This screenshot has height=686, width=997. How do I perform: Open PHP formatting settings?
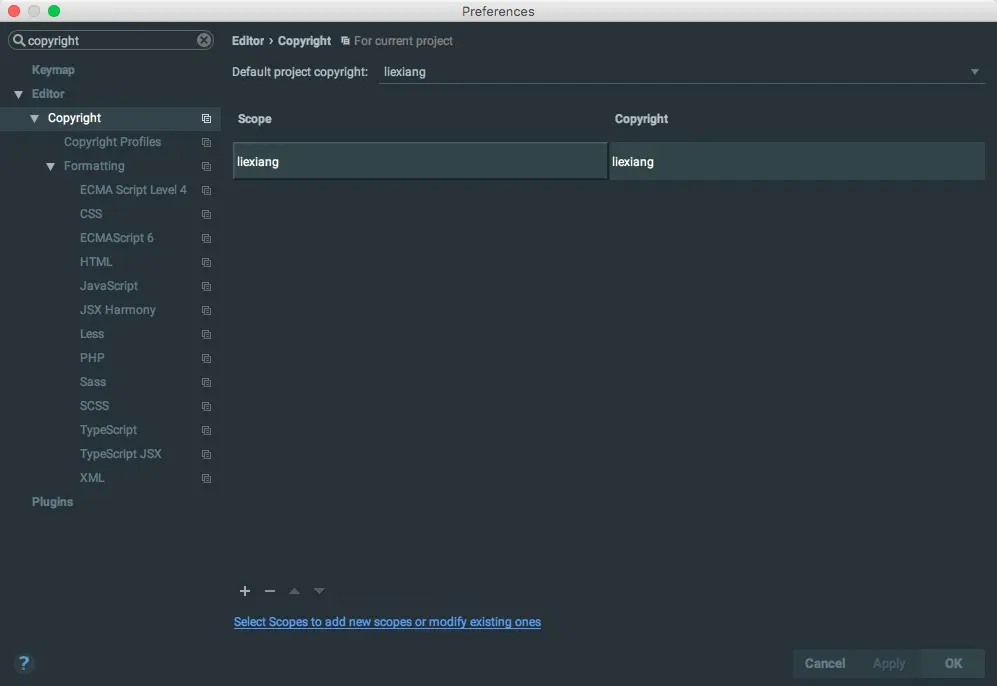(x=92, y=358)
